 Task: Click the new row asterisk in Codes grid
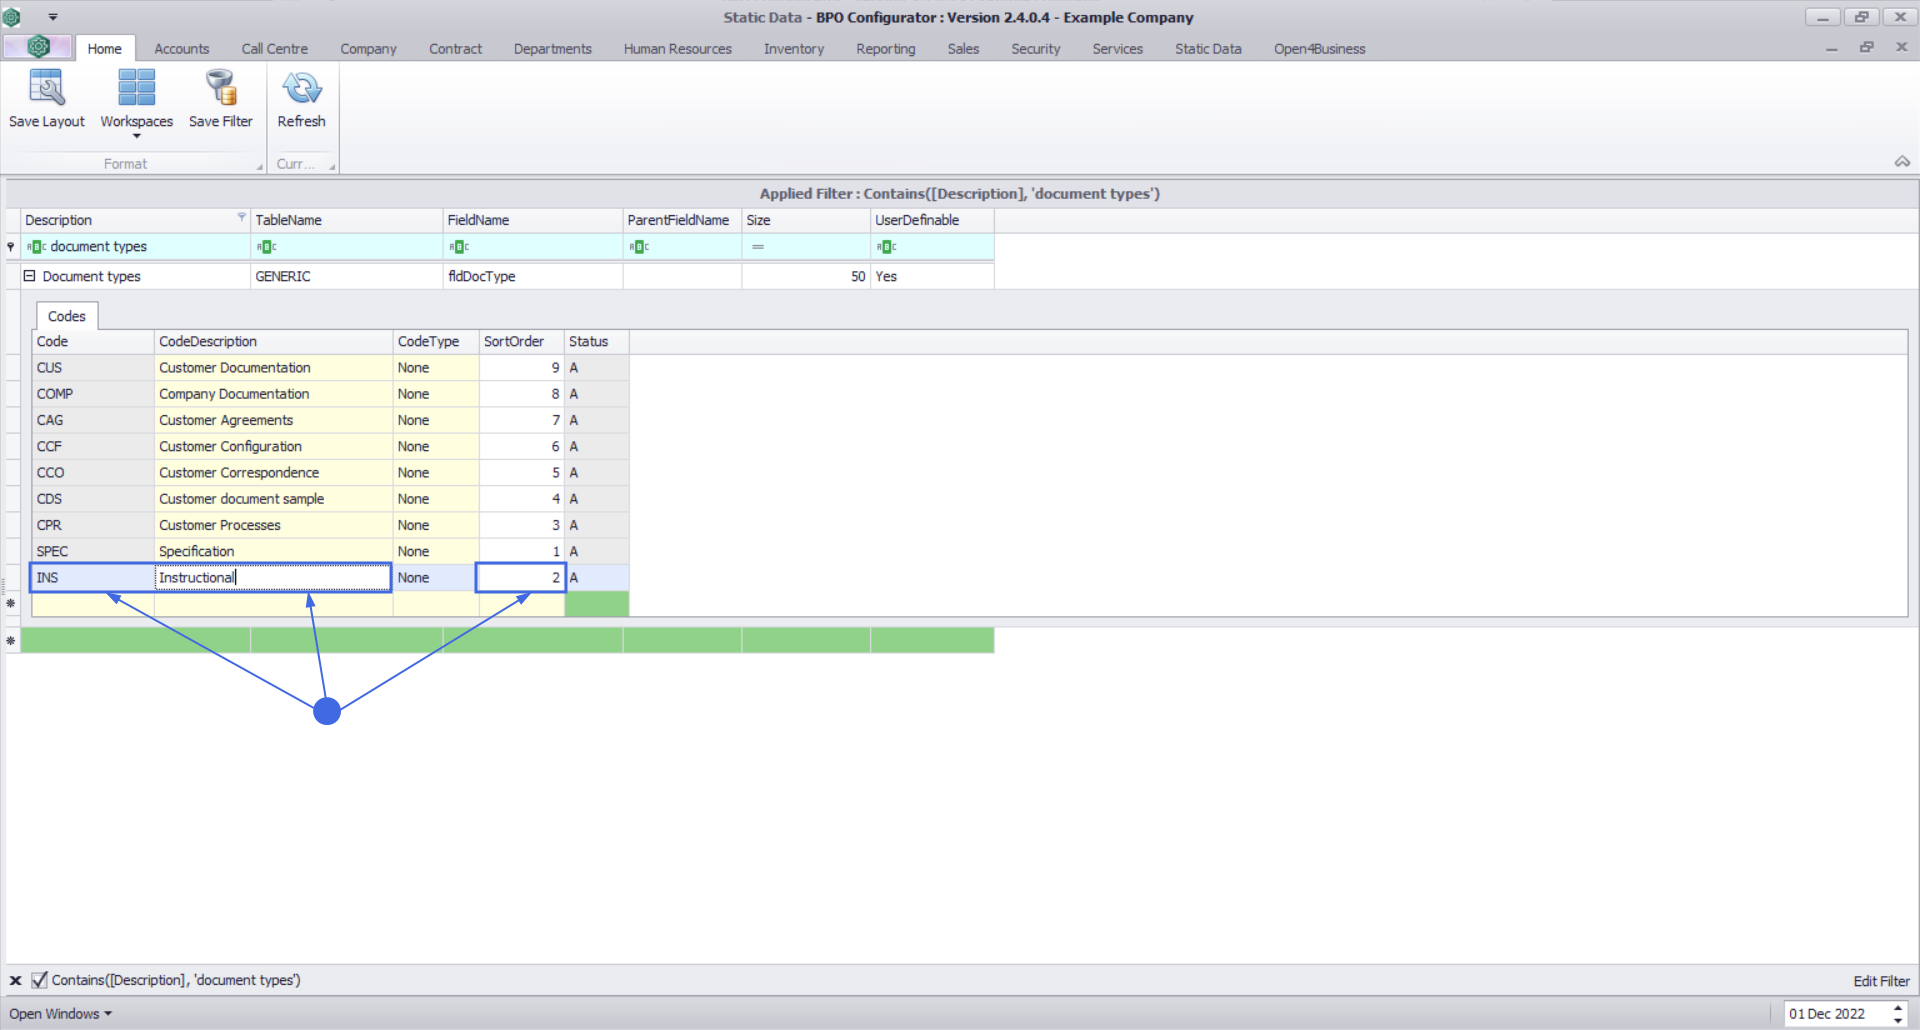pyautogui.click(x=10, y=603)
